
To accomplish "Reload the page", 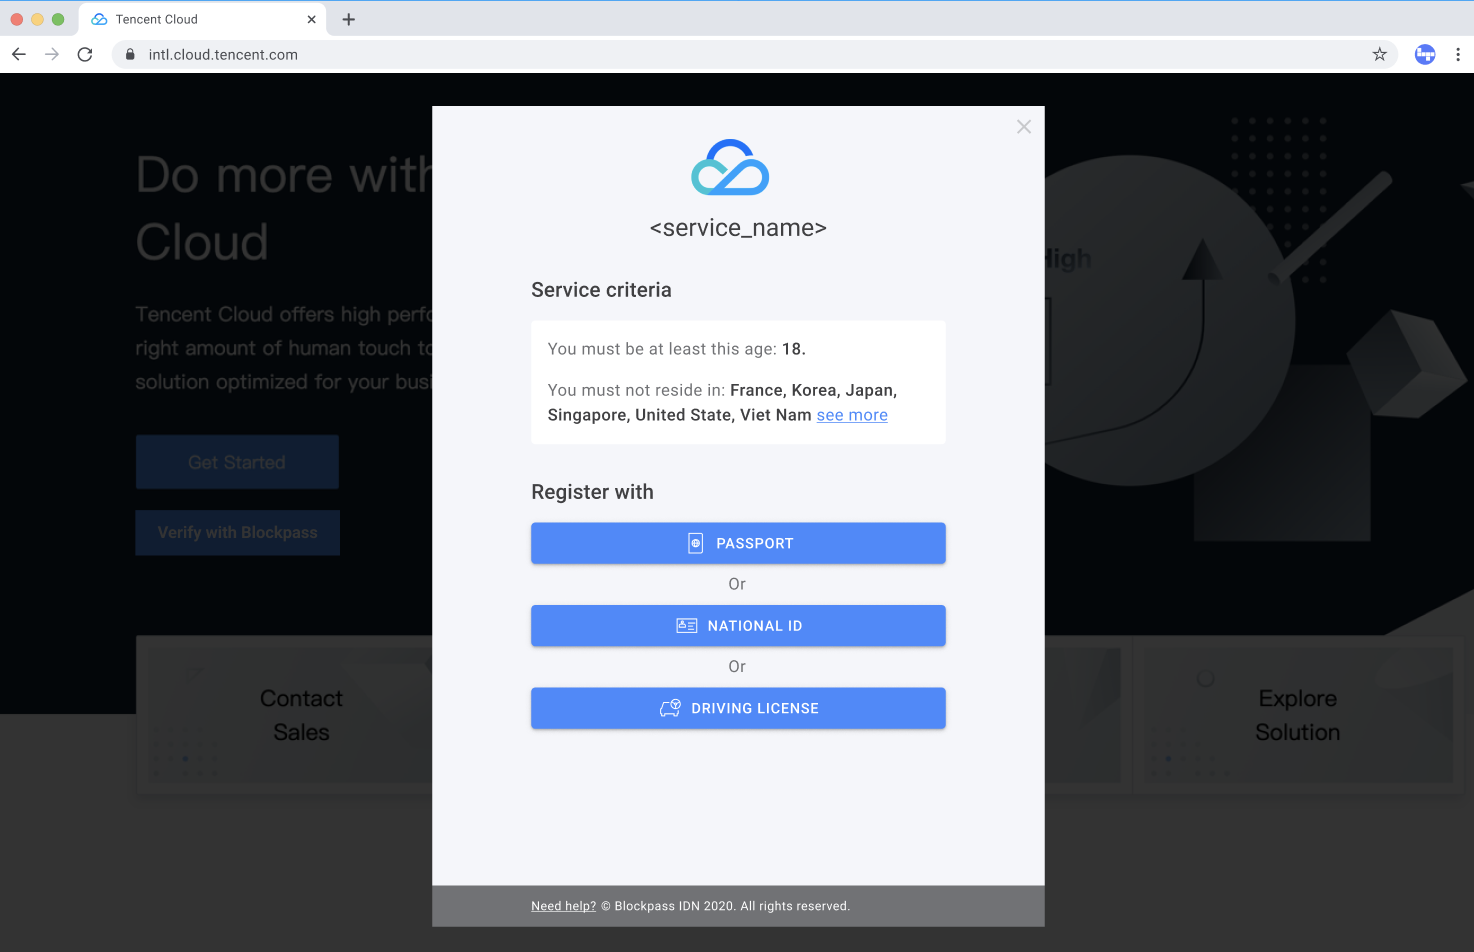I will (85, 55).
